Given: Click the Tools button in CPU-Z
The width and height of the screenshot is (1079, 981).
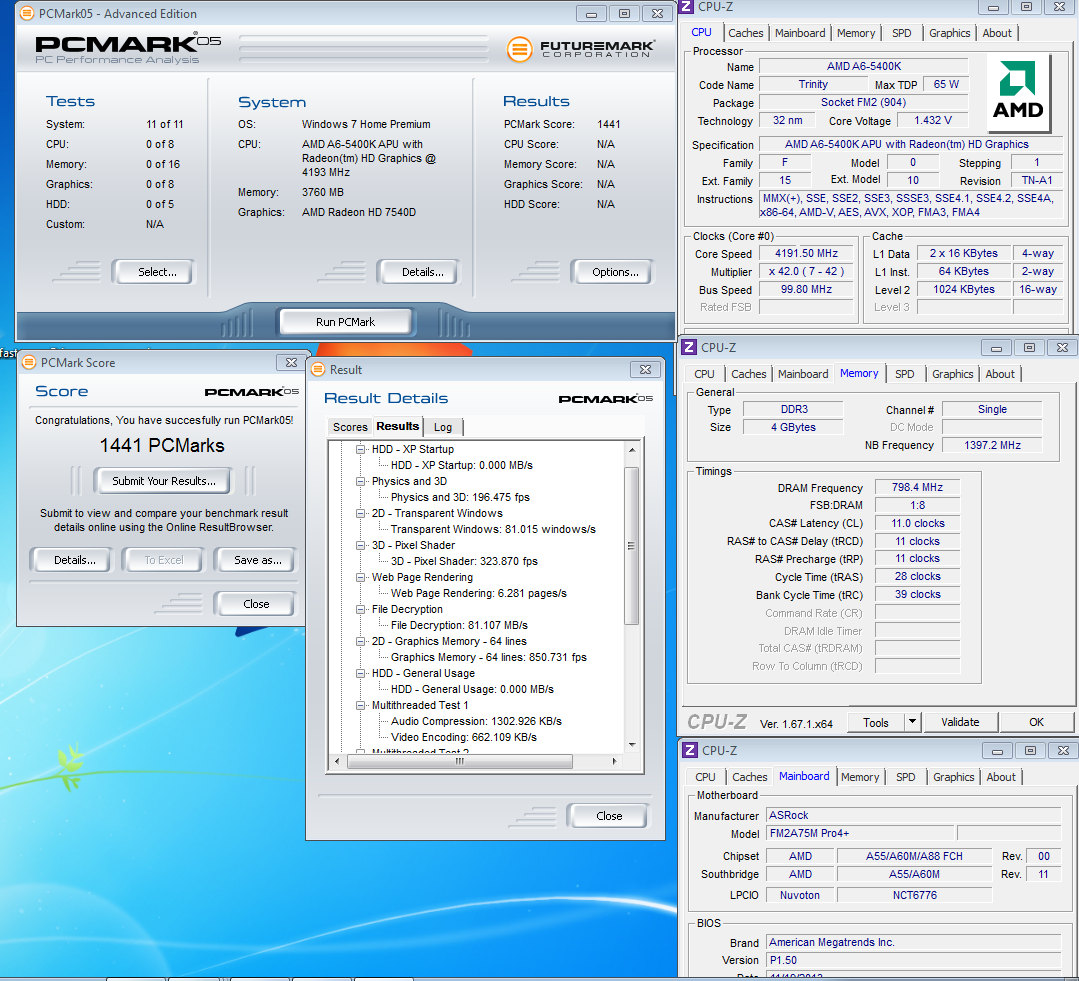Looking at the screenshot, I should coord(875,722).
